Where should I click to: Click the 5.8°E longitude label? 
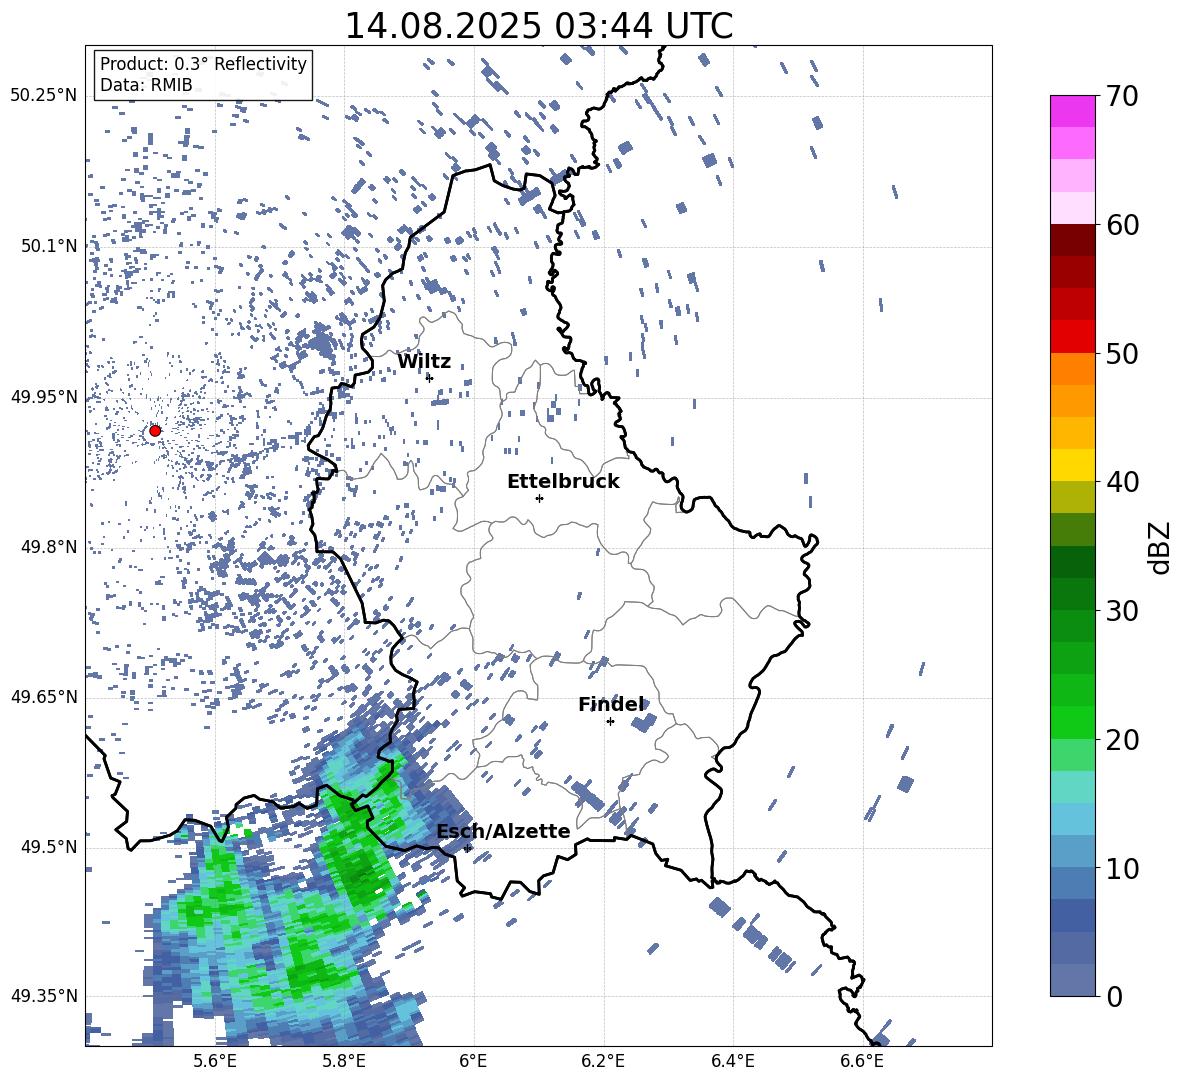[344, 1061]
